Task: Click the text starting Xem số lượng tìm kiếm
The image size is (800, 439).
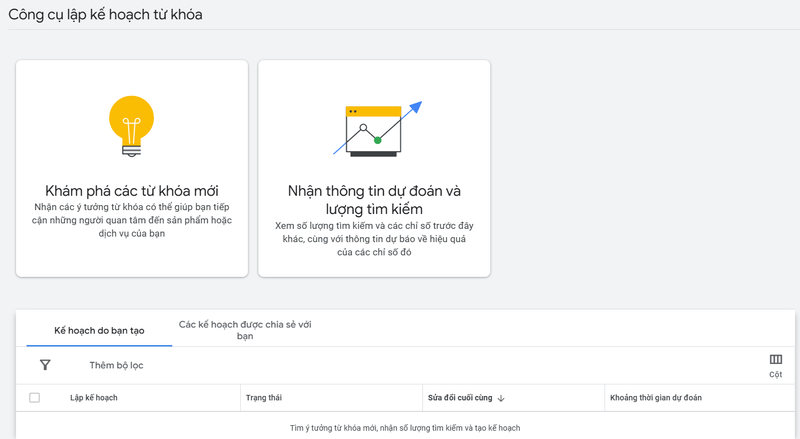Action: pos(374,239)
